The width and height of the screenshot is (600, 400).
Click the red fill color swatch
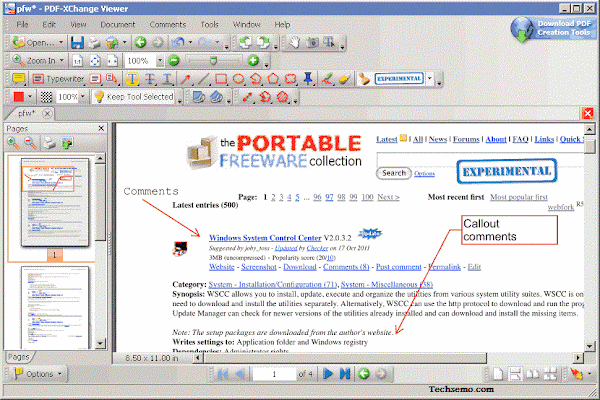point(19,97)
